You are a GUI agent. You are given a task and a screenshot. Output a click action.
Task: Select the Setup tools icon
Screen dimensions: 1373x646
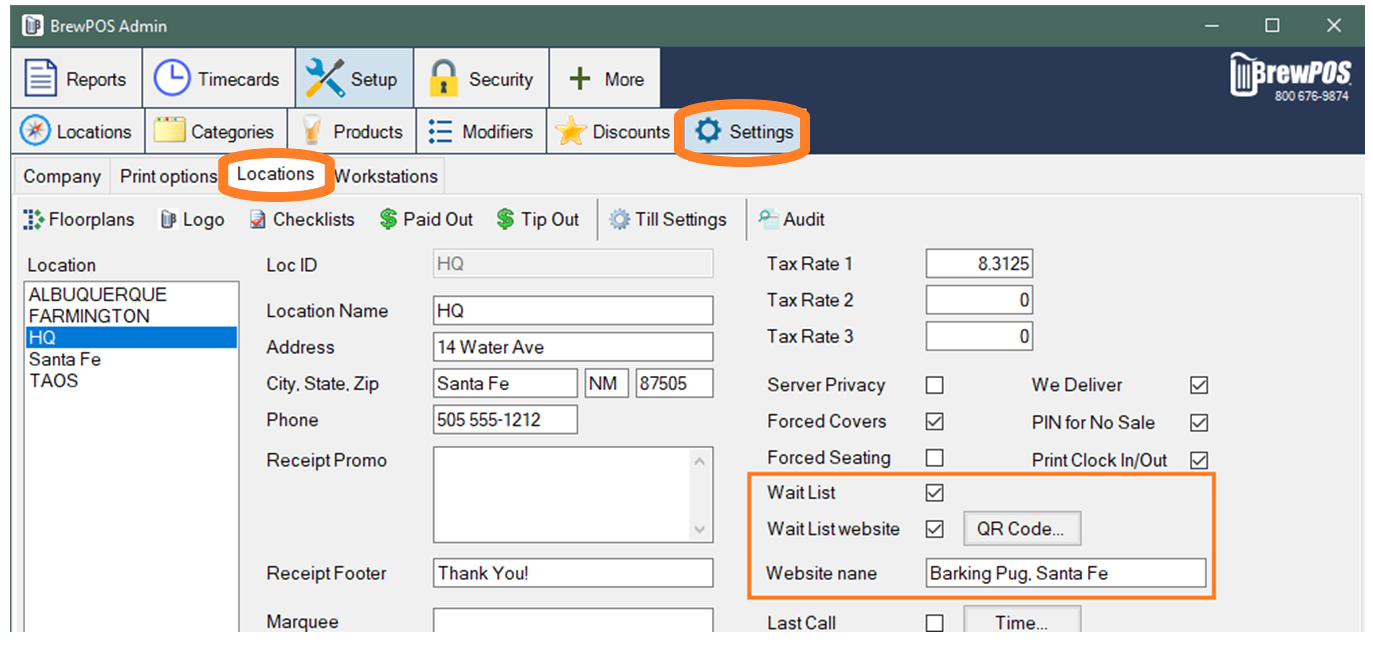(x=325, y=79)
